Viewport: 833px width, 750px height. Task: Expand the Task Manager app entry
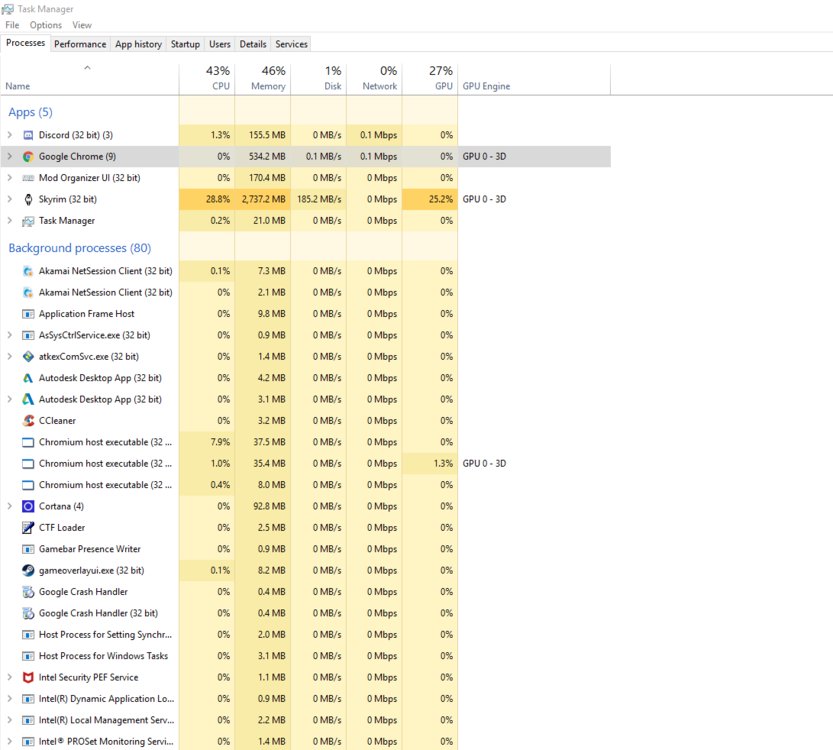pos(10,220)
